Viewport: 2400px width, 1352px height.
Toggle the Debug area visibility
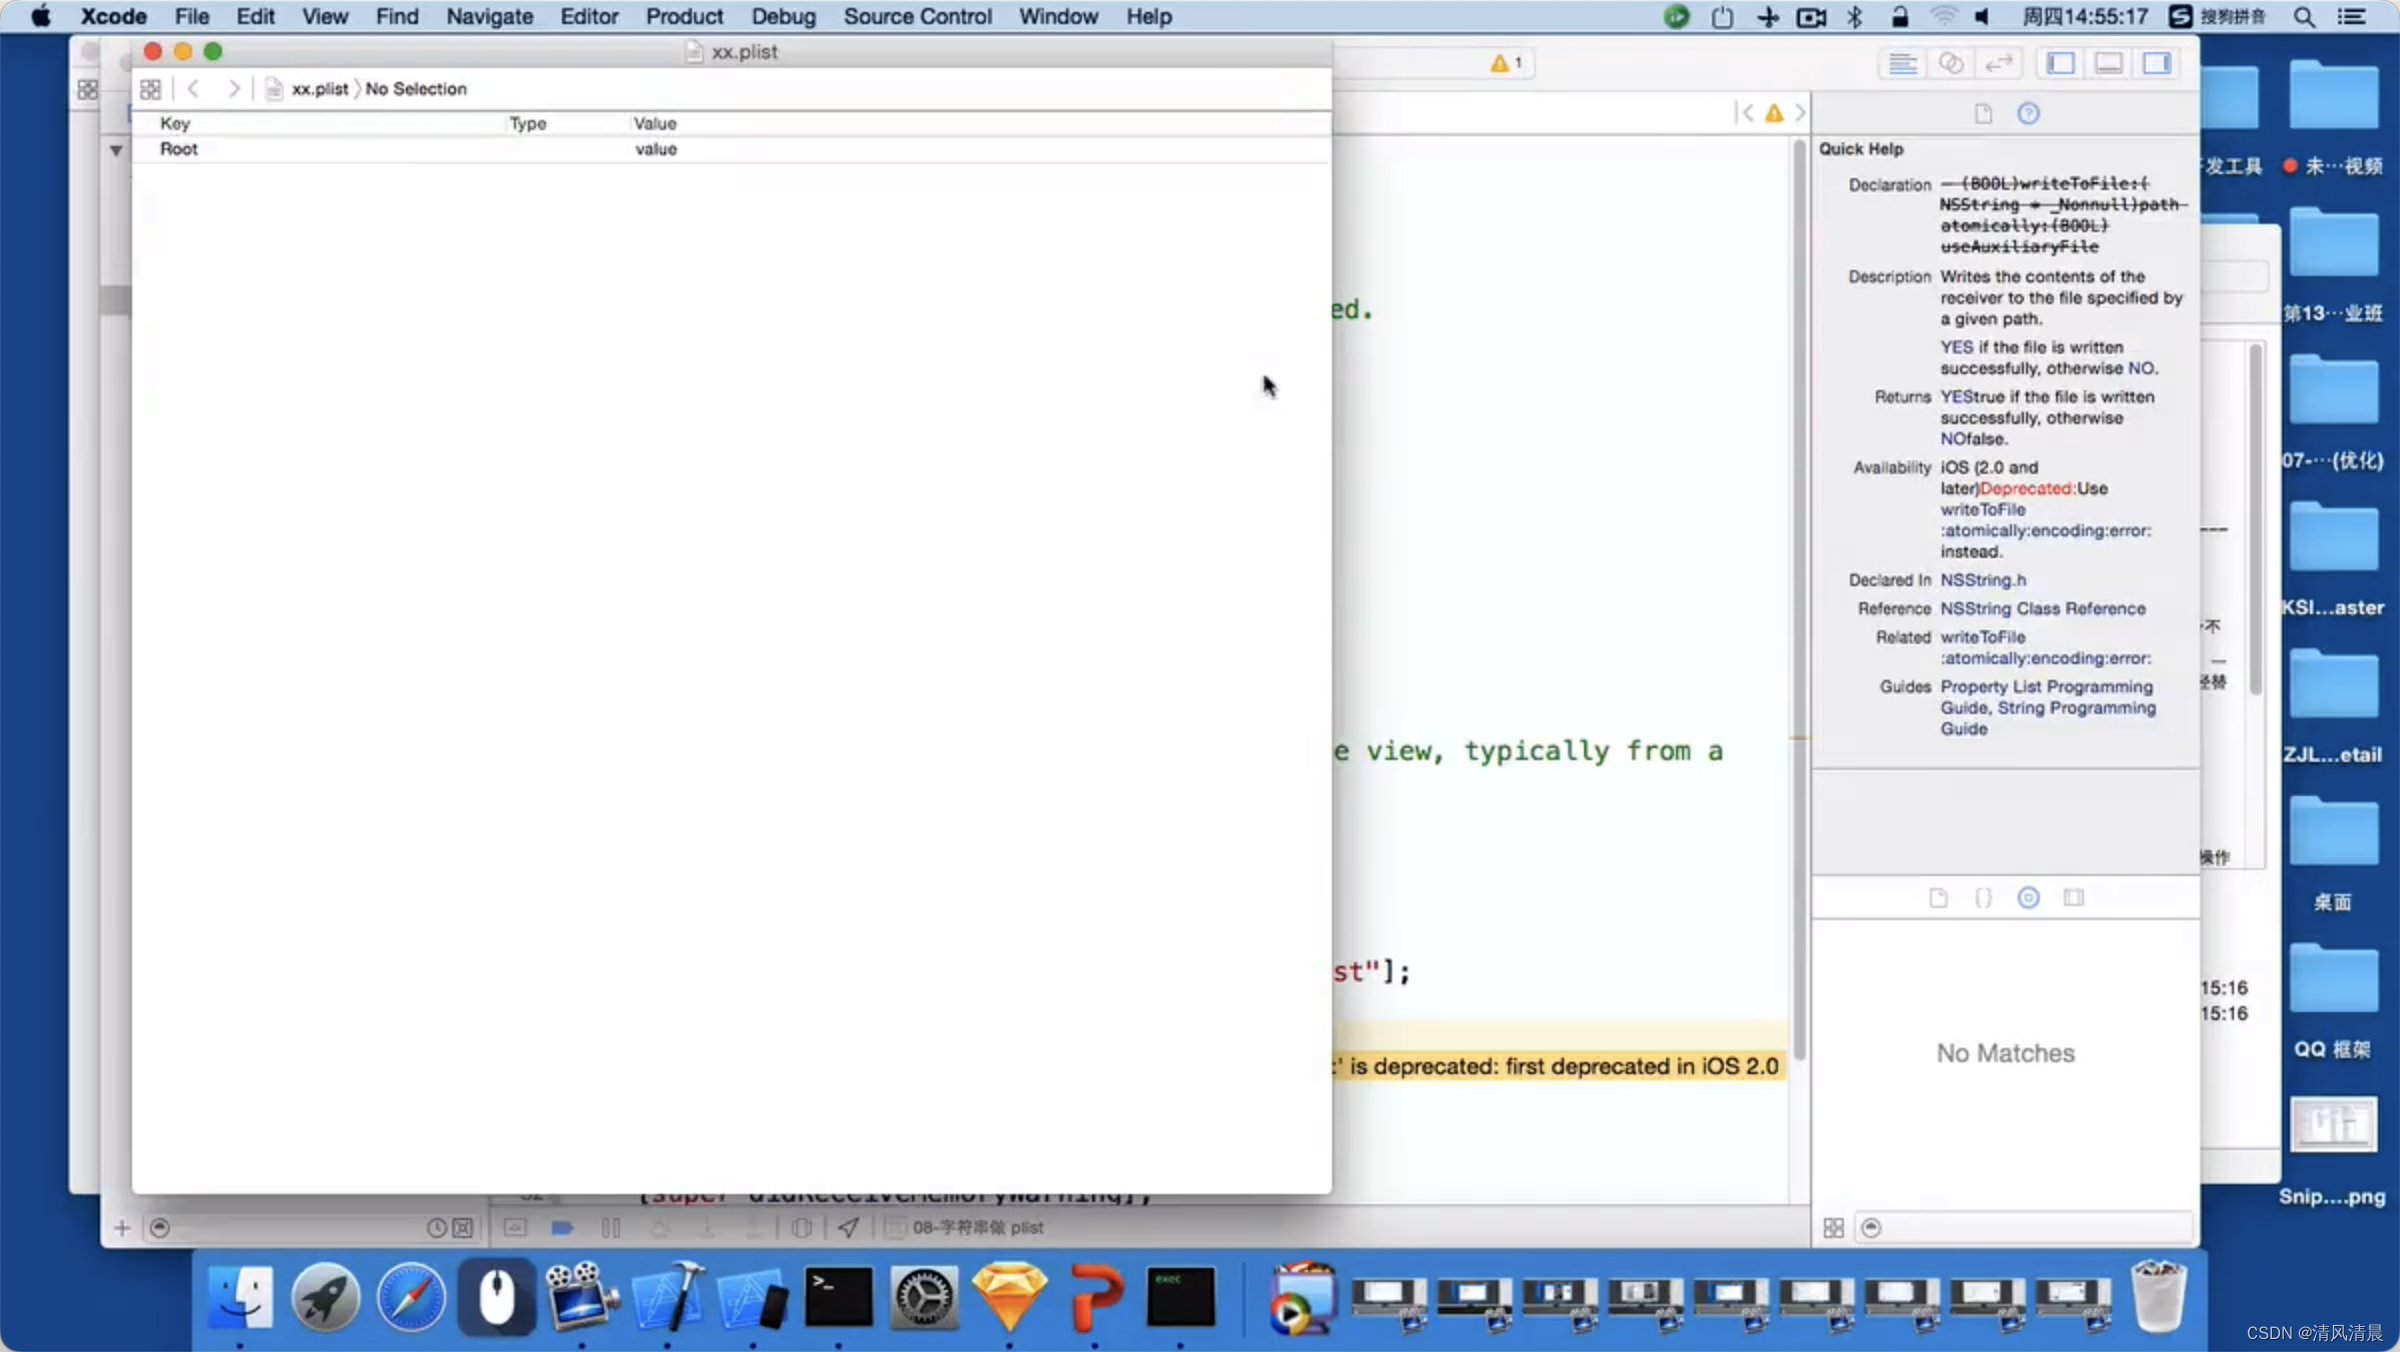2108,63
